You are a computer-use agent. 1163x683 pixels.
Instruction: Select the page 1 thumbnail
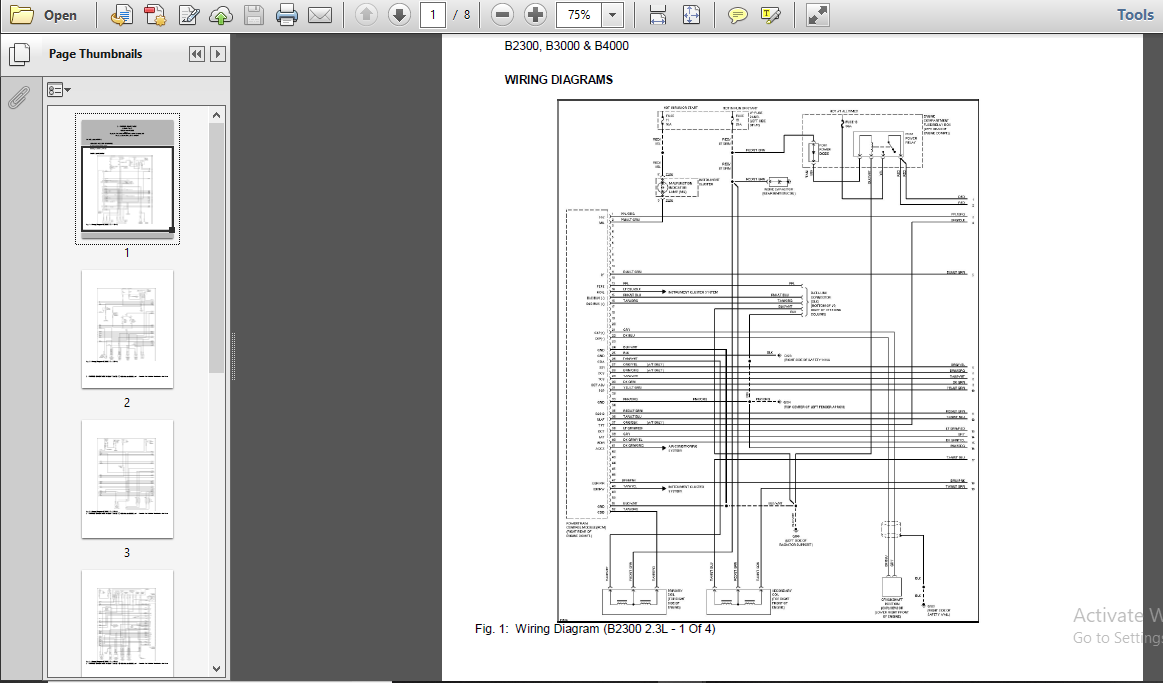coord(128,179)
